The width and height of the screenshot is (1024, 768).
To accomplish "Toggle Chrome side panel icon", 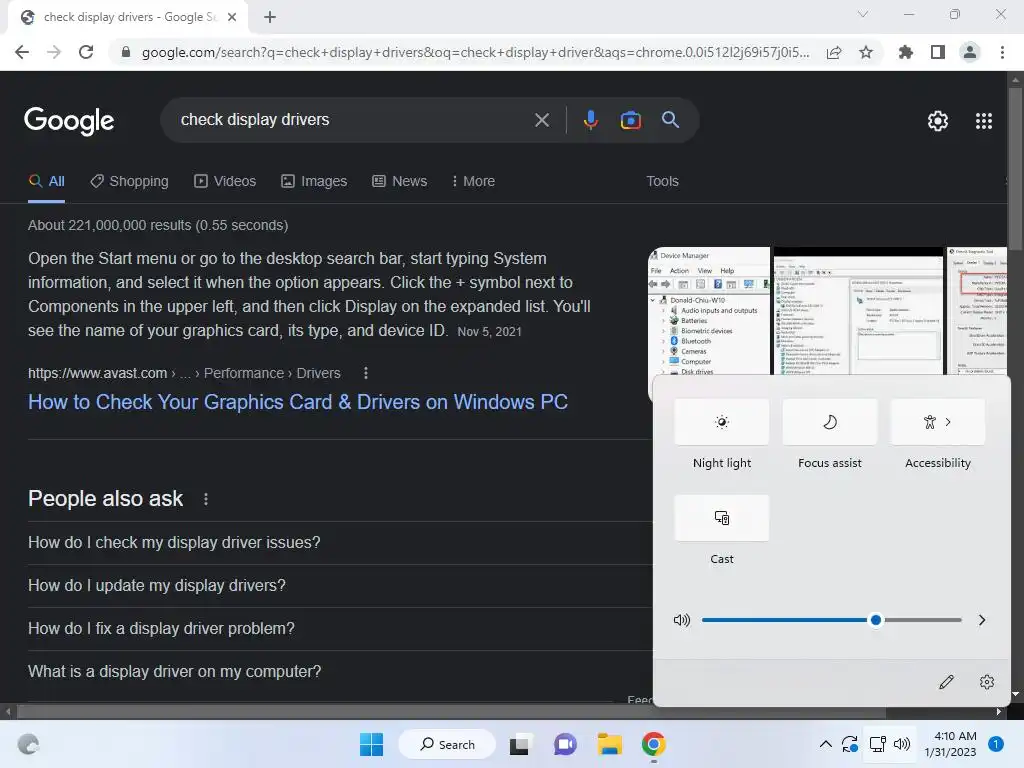I will pyautogui.click(x=938, y=52).
